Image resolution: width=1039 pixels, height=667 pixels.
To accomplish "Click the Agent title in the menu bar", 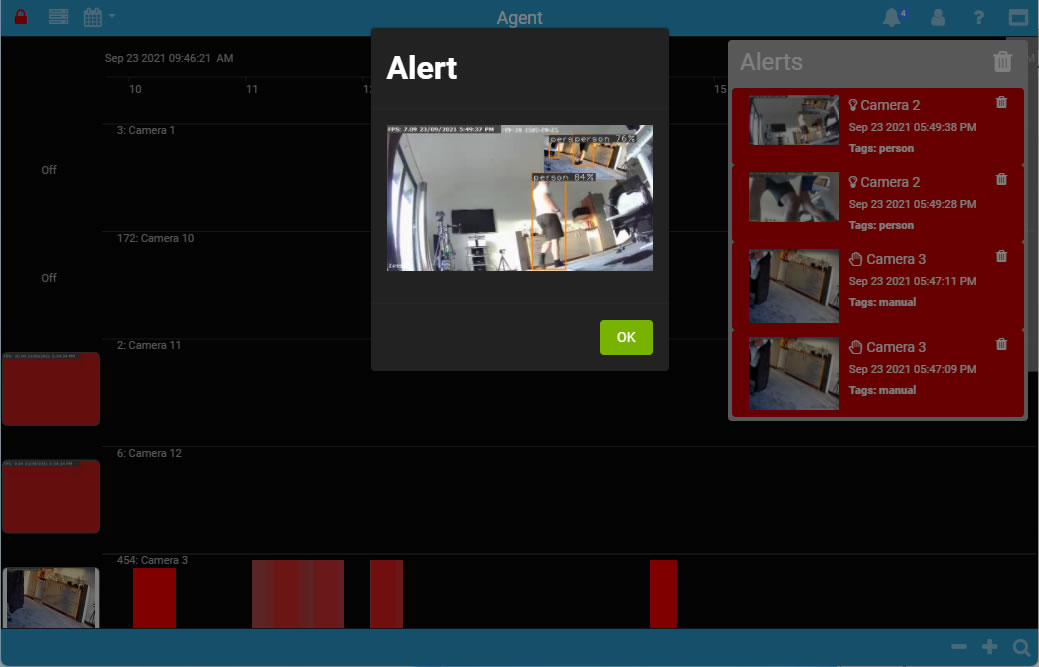I will (x=519, y=17).
